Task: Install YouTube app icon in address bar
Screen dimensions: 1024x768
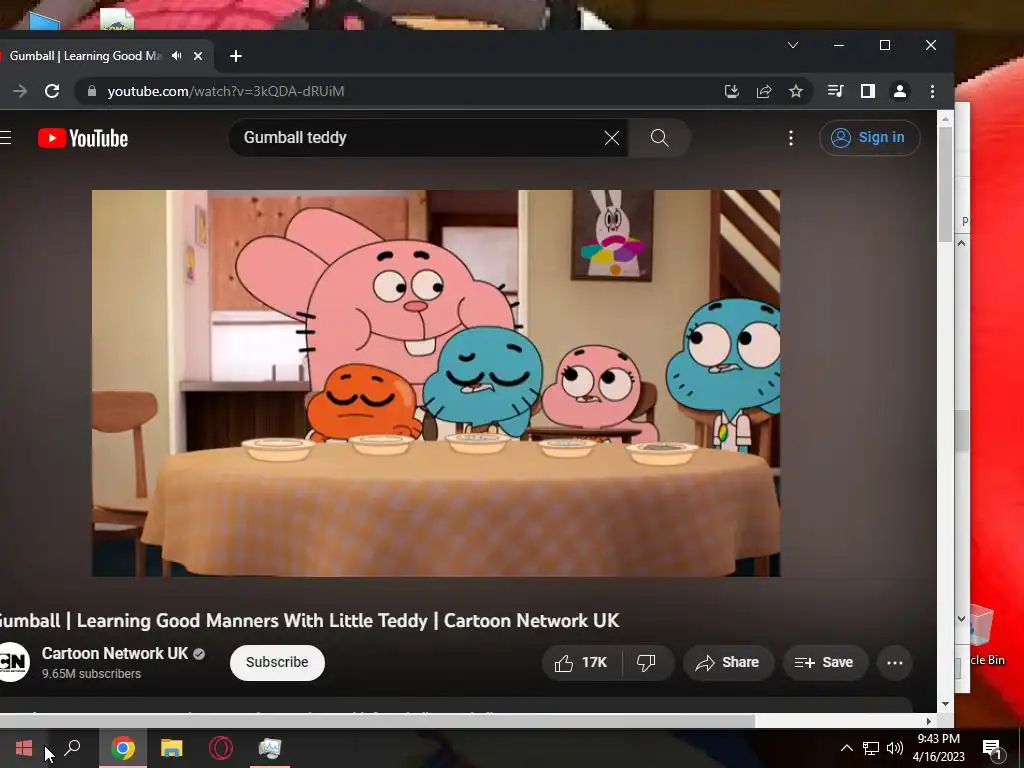Action: pos(731,91)
